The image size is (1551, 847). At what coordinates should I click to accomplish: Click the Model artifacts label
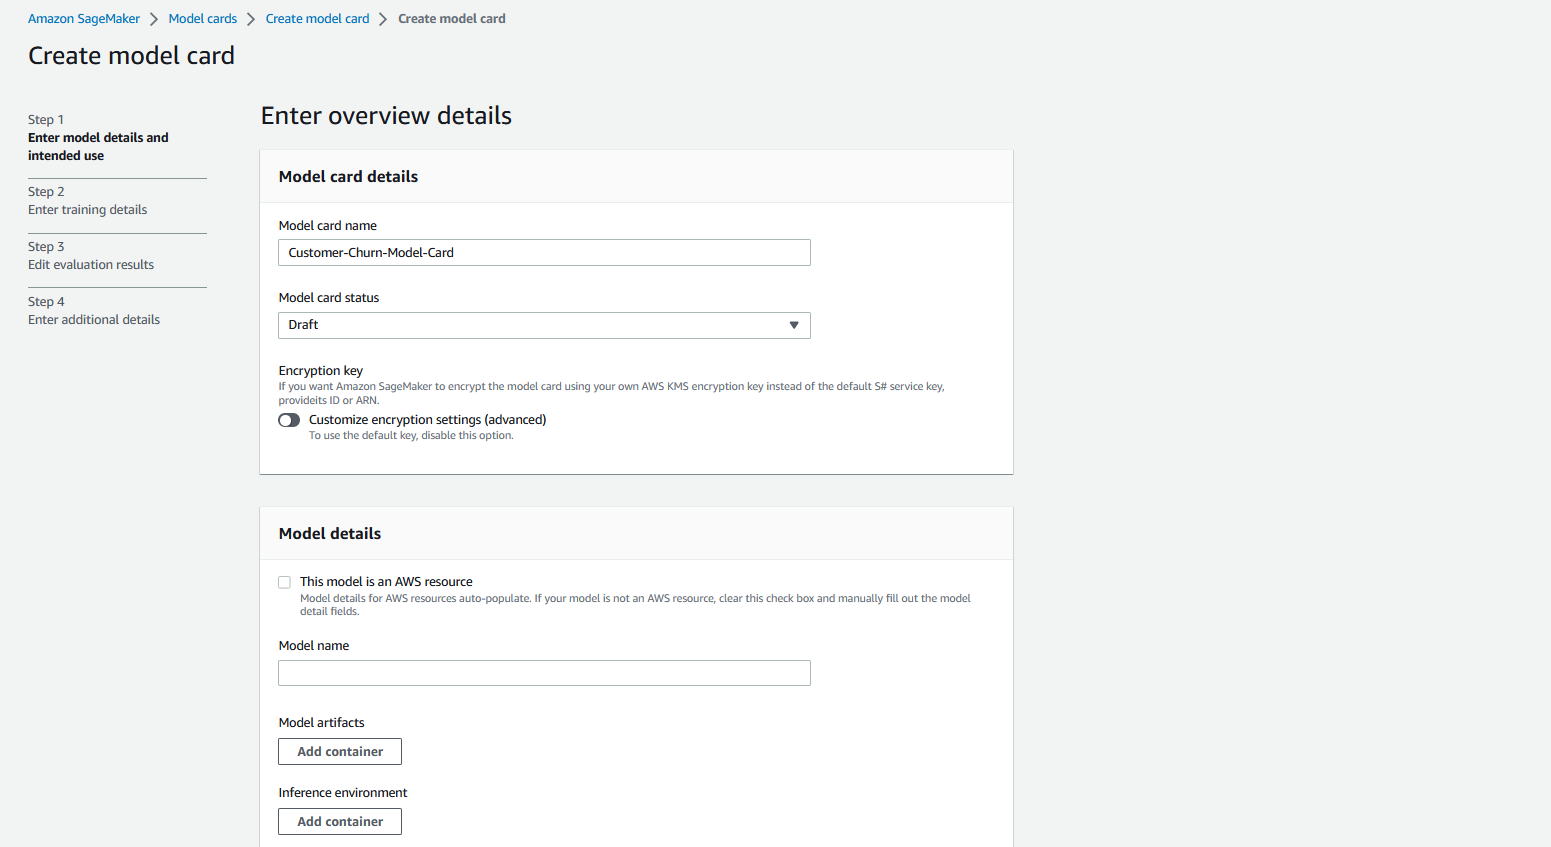click(321, 723)
